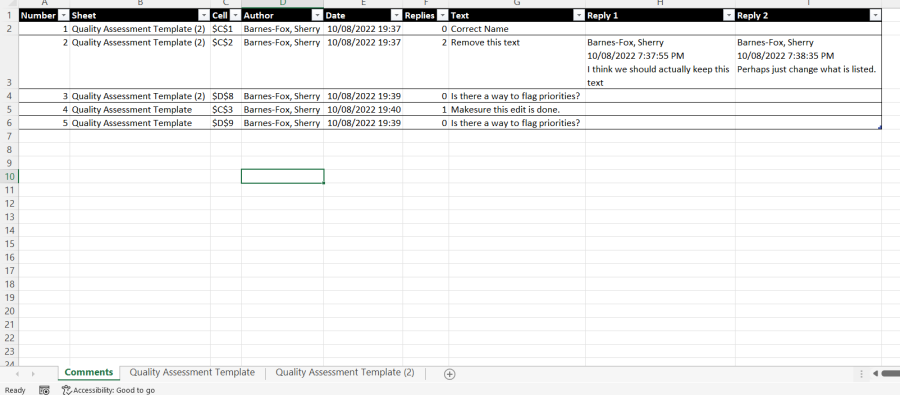This screenshot has height=395, width=900.
Task: Open the Cell column filter dropdown
Action: coord(235,16)
